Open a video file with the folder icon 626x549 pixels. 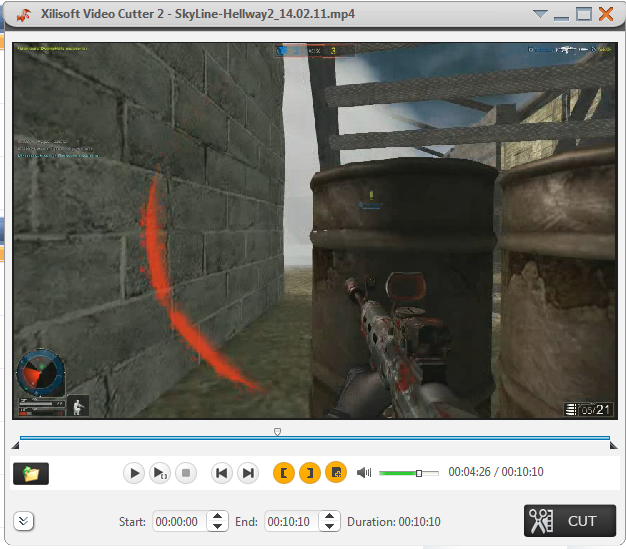(x=31, y=474)
